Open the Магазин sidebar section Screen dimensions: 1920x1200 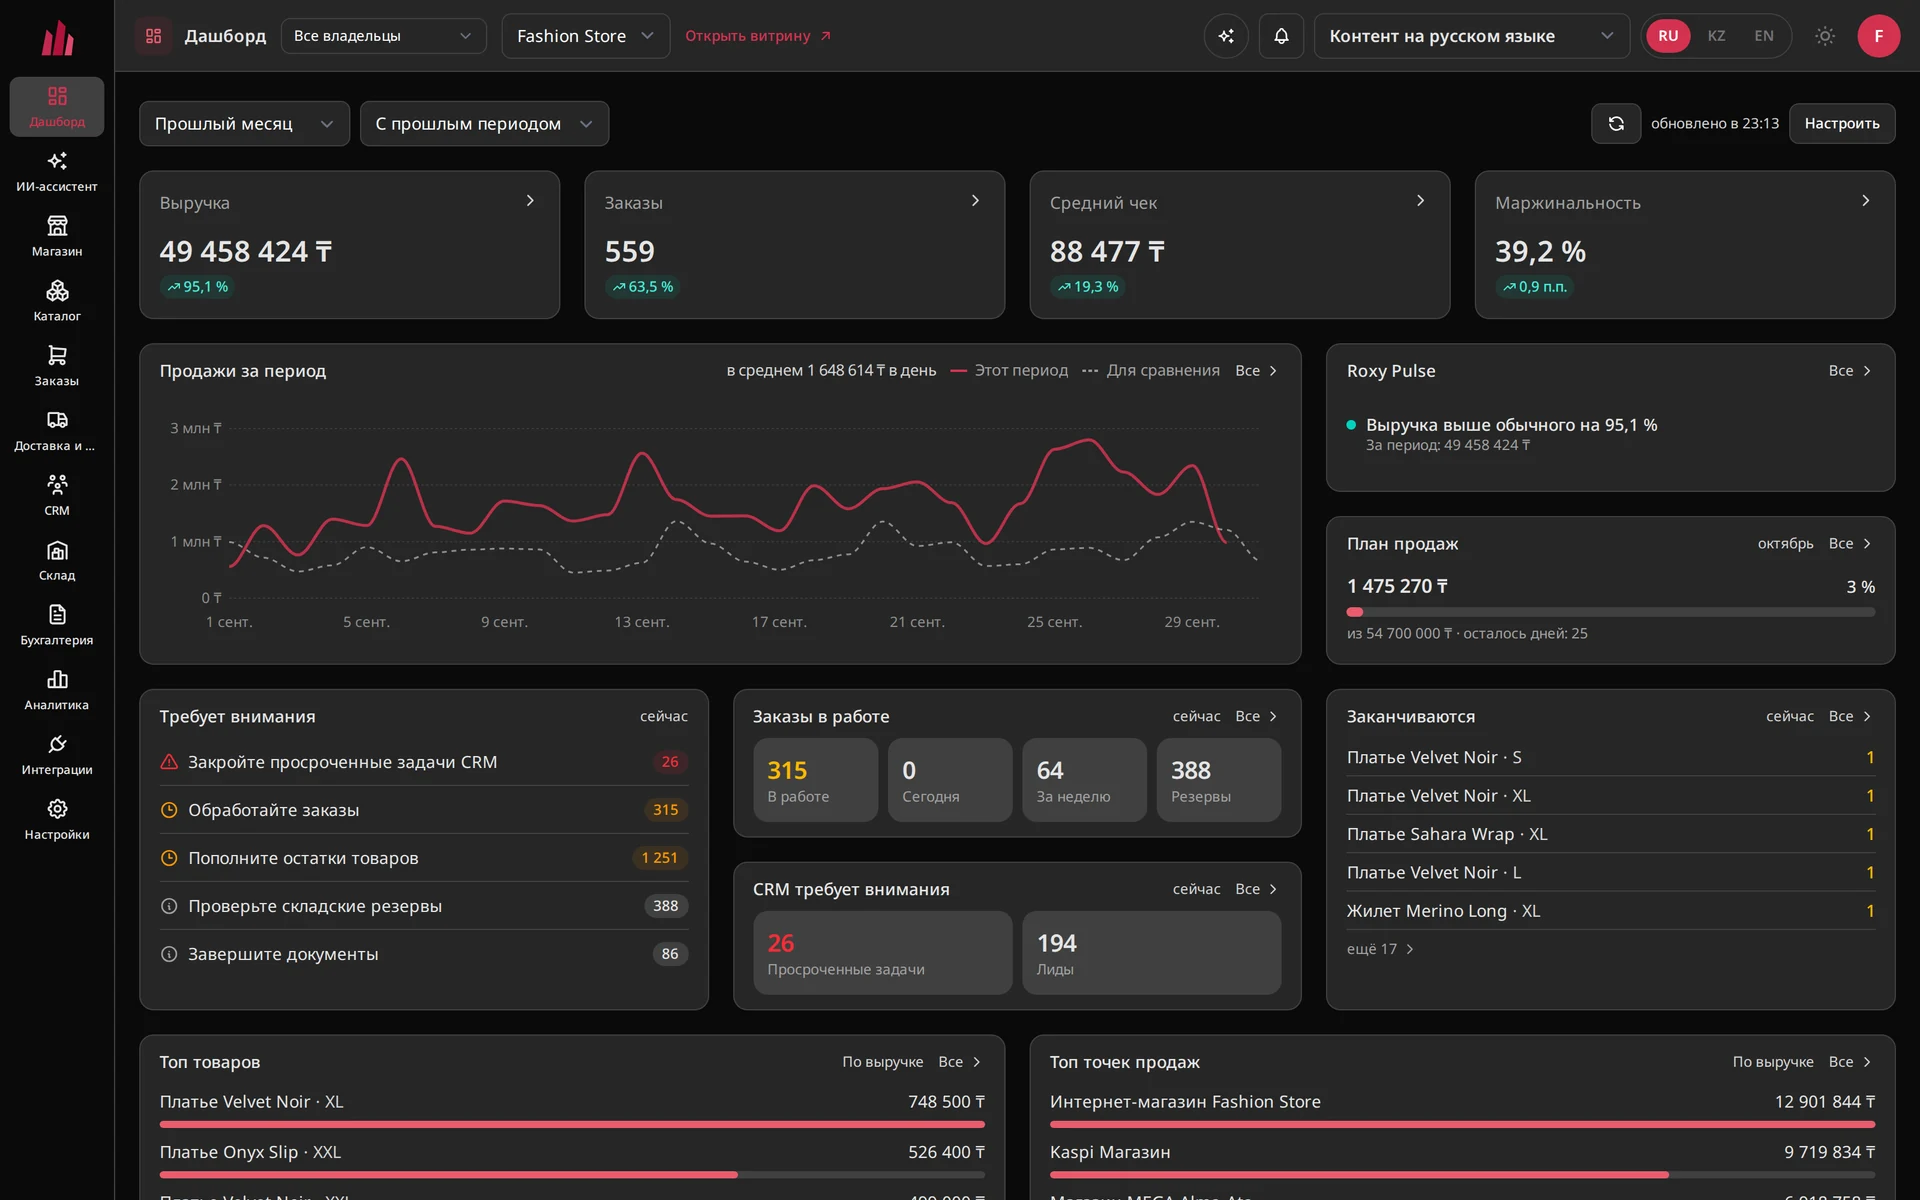[57, 236]
